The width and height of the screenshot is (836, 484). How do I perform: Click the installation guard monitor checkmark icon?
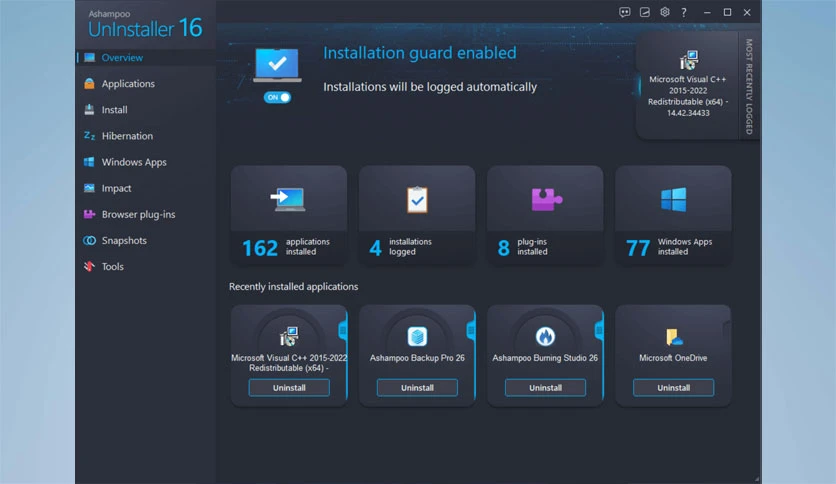[x=277, y=65]
